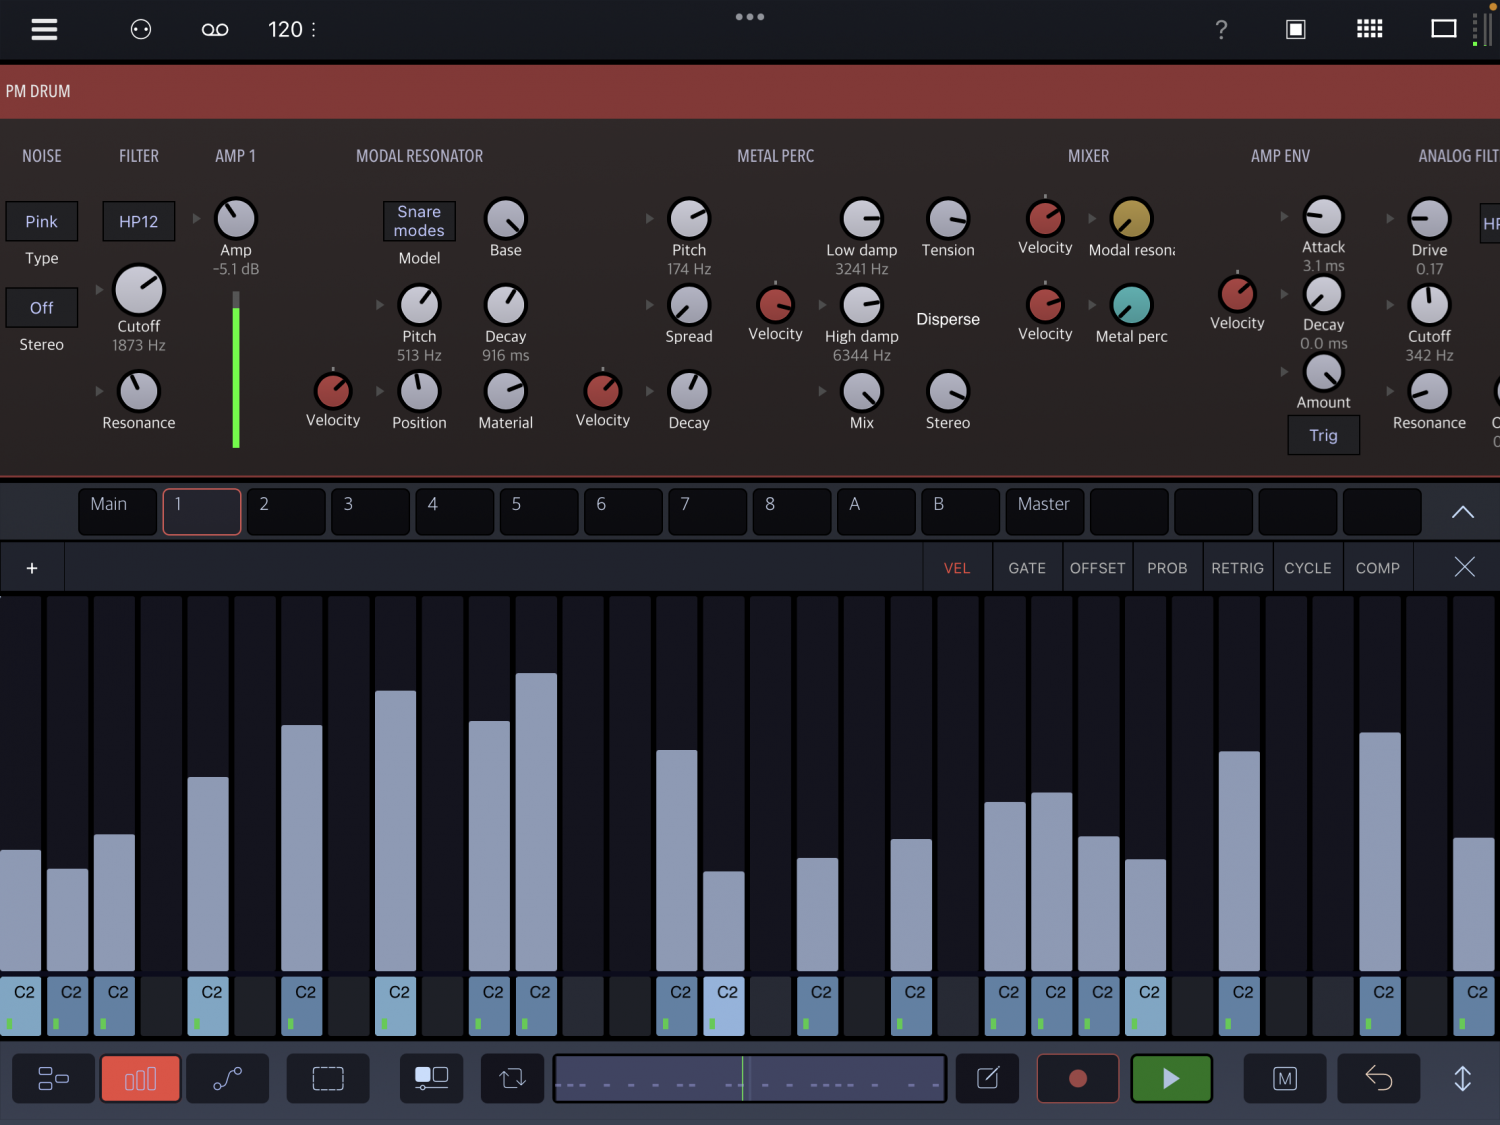This screenshot has height=1125, width=1500.
Task: Add a new step with plus icon
Action: pyautogui.click(x=32, y=568)
